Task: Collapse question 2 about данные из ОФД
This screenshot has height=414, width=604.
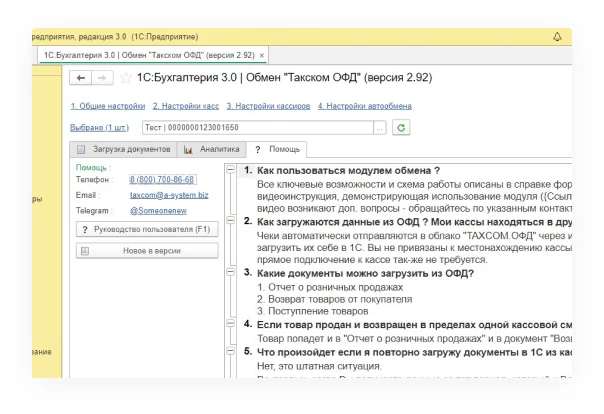Action: [x=230, y=220]
